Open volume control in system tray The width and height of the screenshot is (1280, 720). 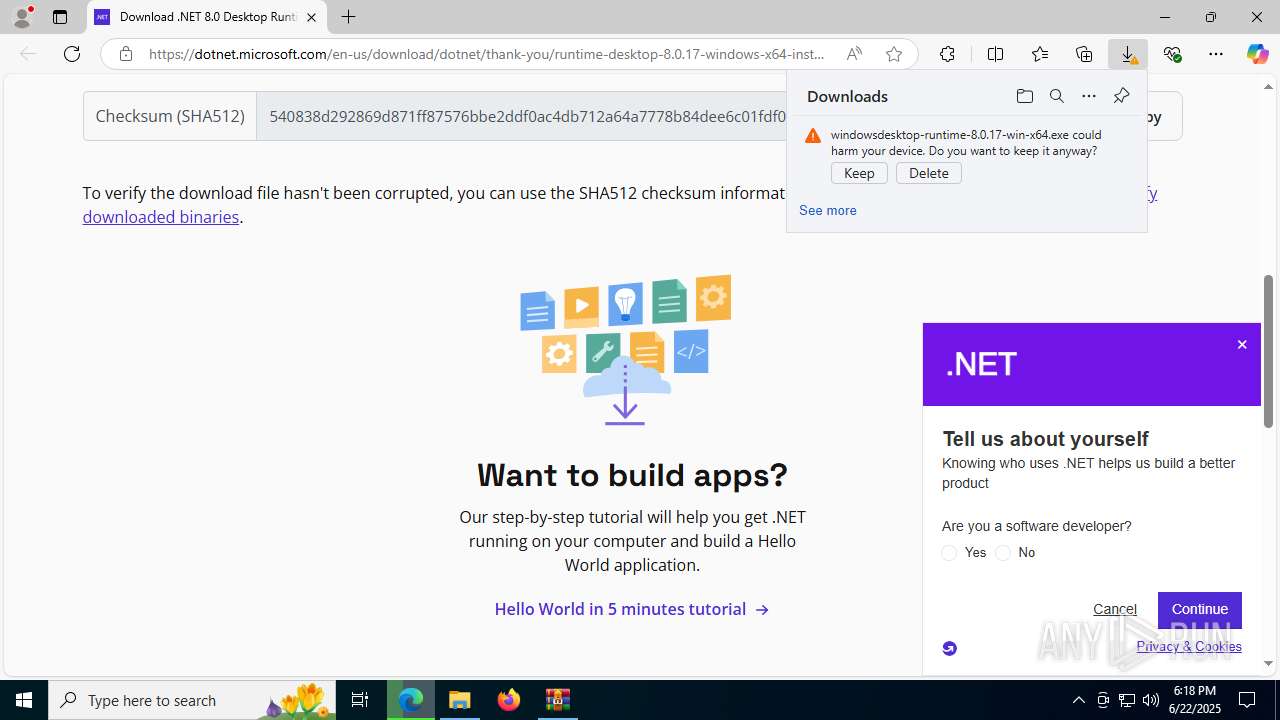tap(1151, 700)
